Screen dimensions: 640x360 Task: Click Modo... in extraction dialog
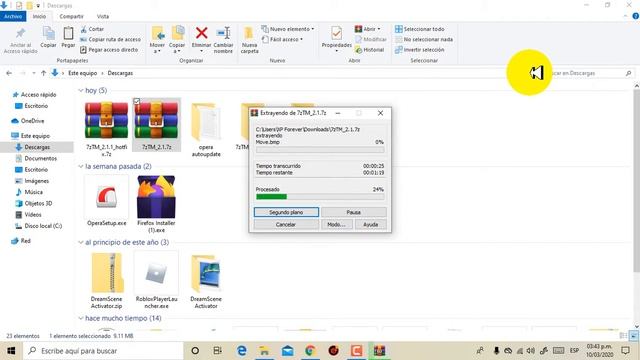pos(337,224)
